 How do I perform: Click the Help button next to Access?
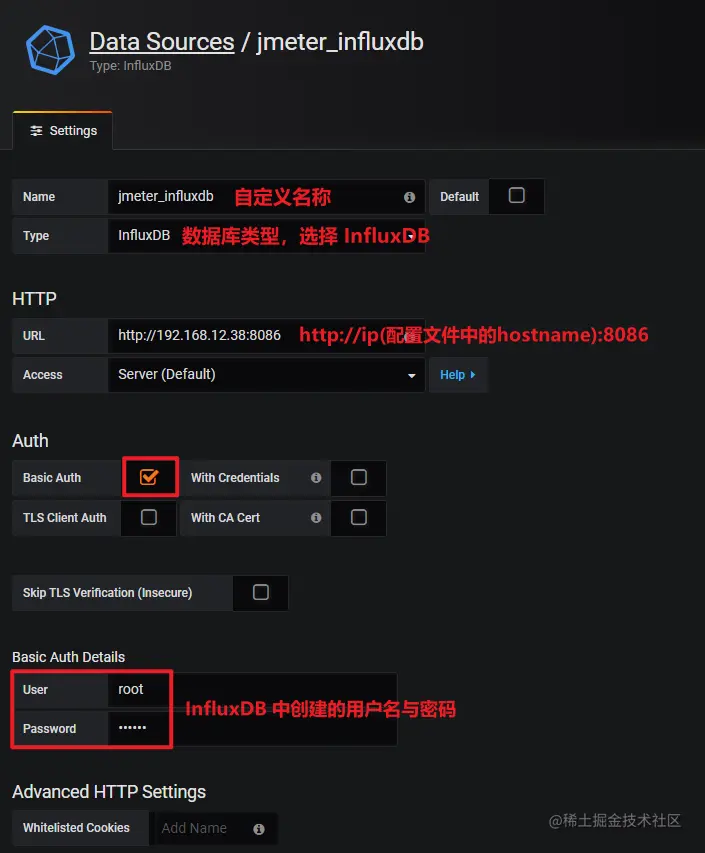point(458,375)
